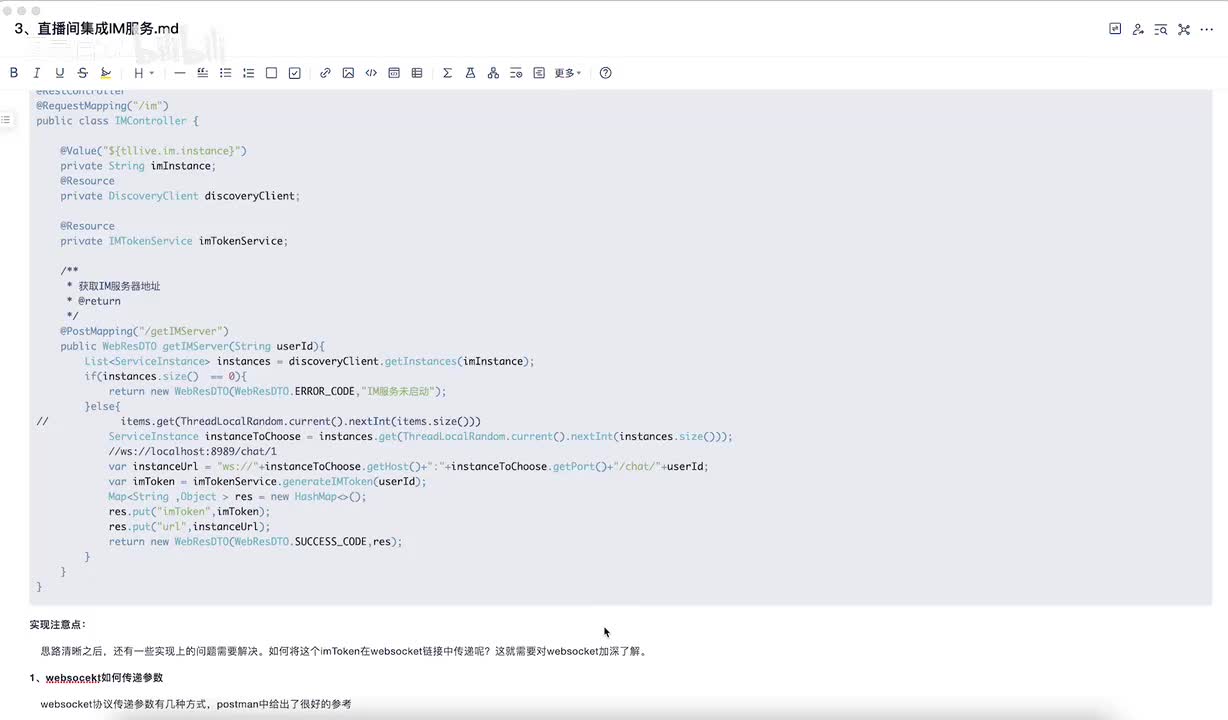Click 'private DiscoveryClient discoveryClient;' line
This screenshot has height=720, width=1228.
(x=180, y=196)
